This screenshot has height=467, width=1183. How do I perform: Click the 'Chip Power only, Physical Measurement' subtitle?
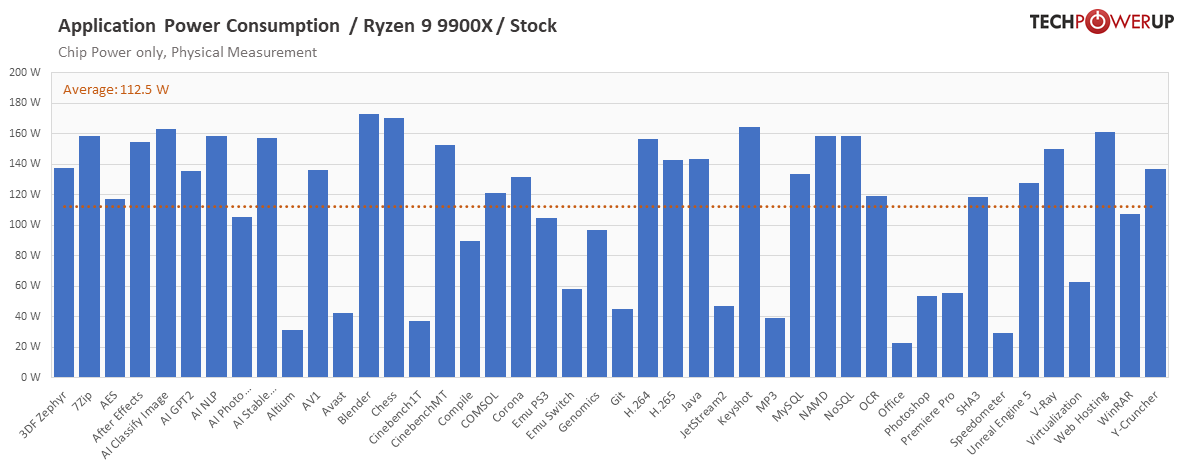coord(187,52)
